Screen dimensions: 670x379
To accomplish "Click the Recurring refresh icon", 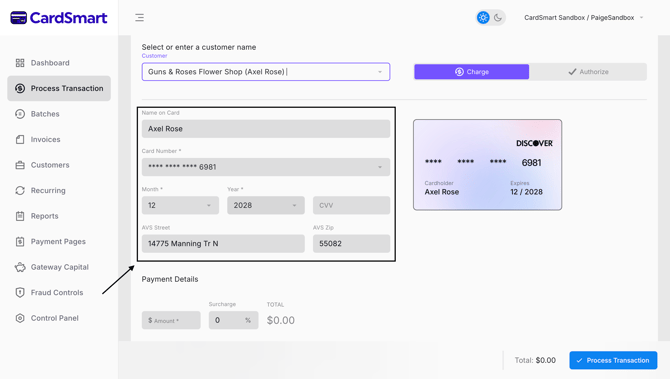I will coord(20,191).
